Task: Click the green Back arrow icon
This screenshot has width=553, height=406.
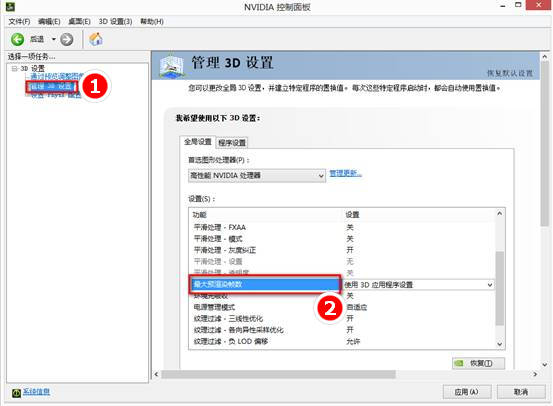Action: tap(17, 40)
